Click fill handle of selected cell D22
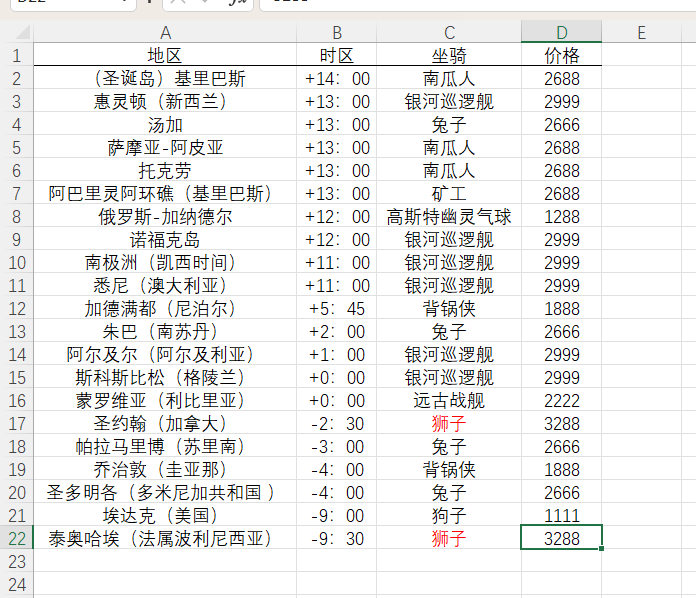 [x=601, y=549]
